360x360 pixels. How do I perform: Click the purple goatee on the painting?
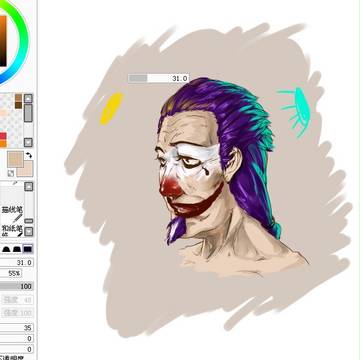click(x=176, y=230)
